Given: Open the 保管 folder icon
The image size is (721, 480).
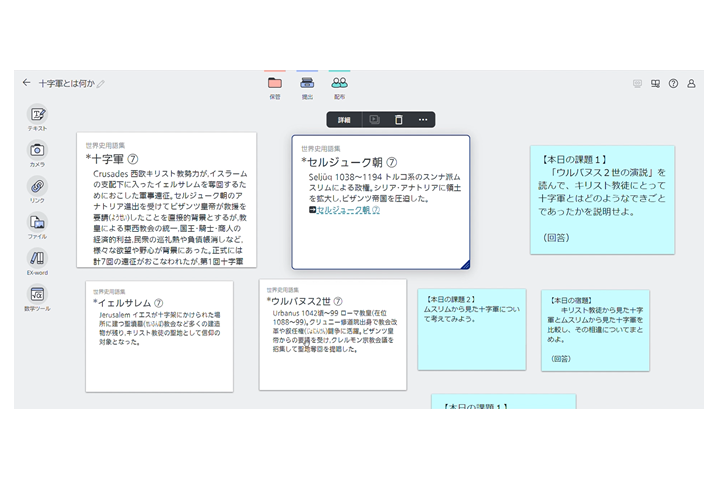Looking at the screenshot, I should click(x=275, y=83).
